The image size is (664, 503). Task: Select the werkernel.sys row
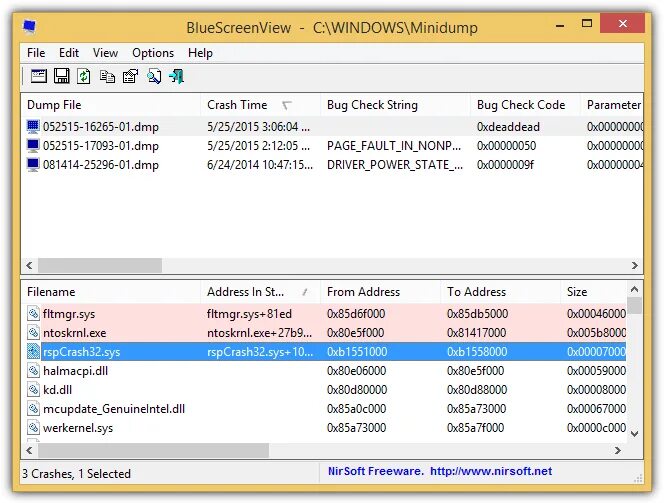pyautogui.click(x=324, y=428)
